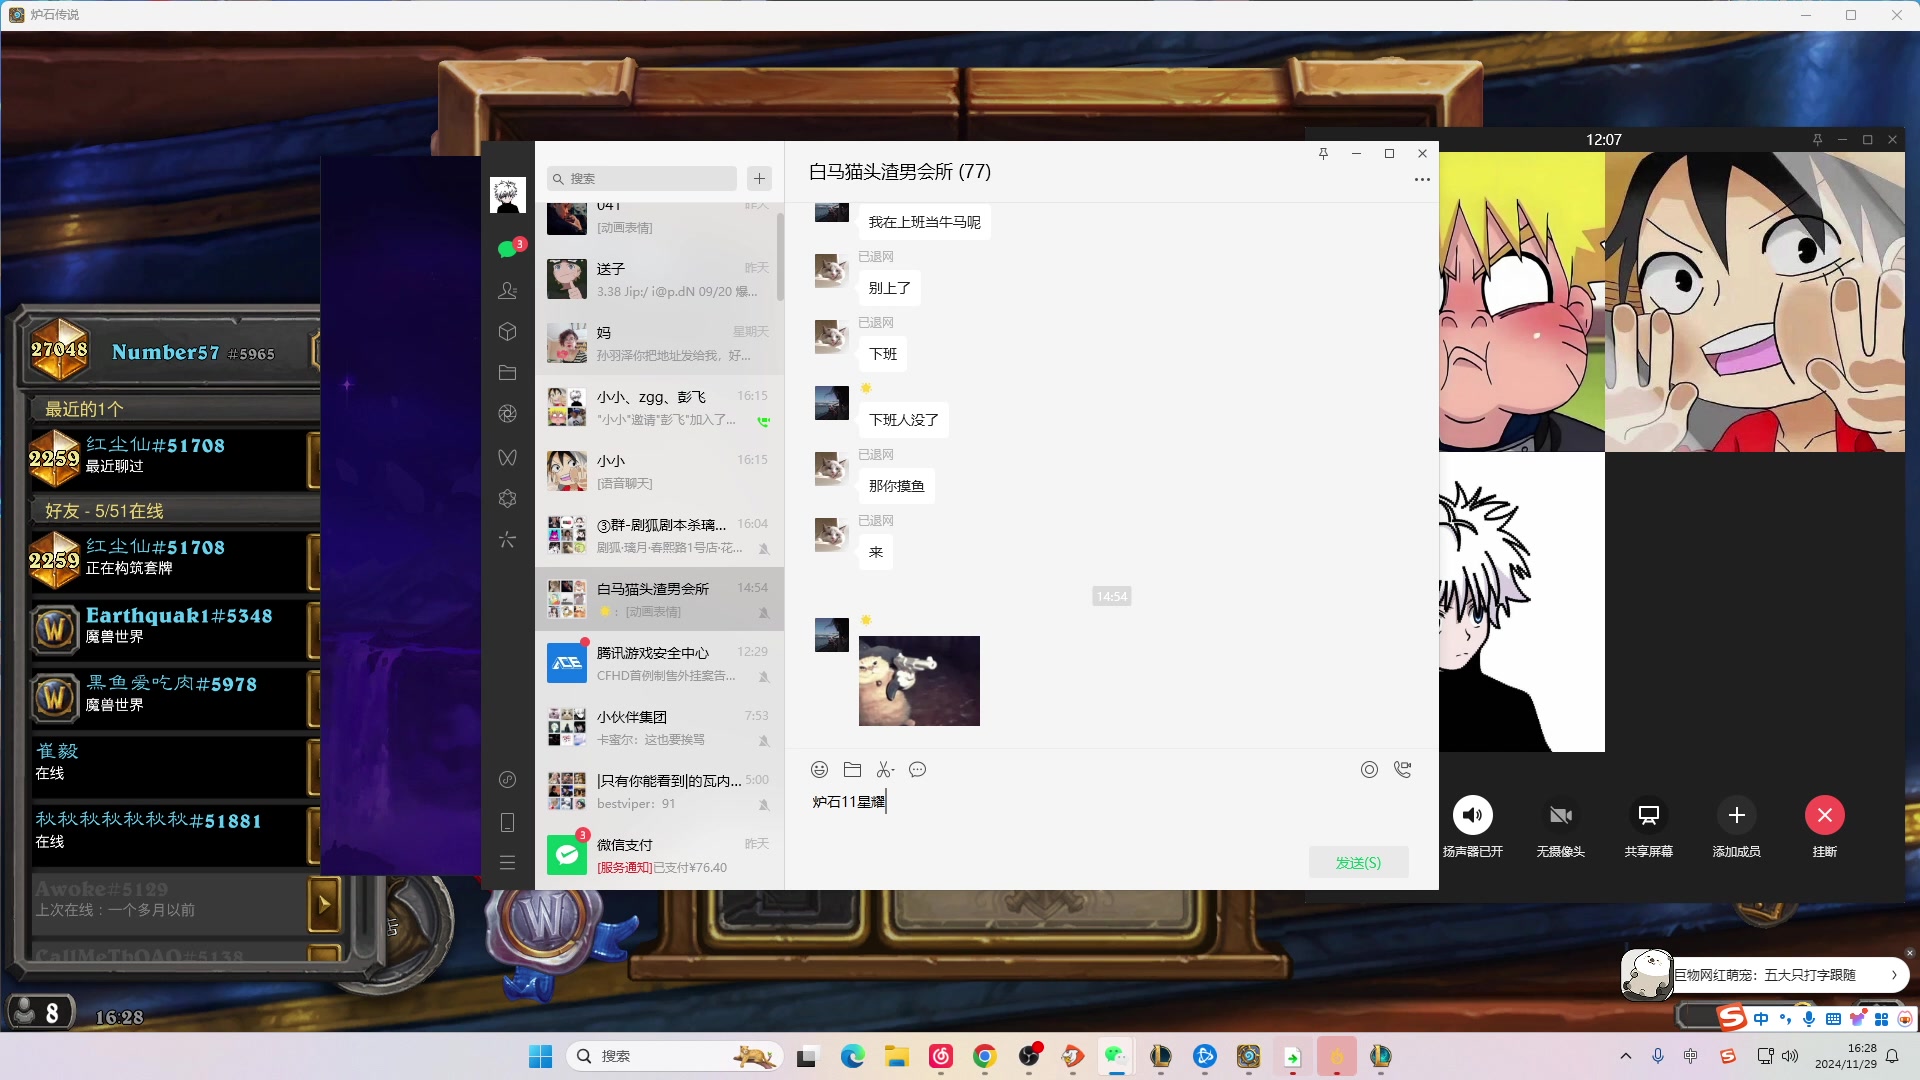
Task: Open the 小小 voice chat conversation
Action: (x=659, y=471)
